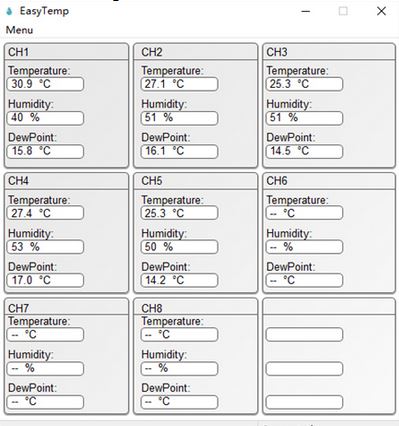Click CH4 humidity field showing 53 %

coord(45,247)
